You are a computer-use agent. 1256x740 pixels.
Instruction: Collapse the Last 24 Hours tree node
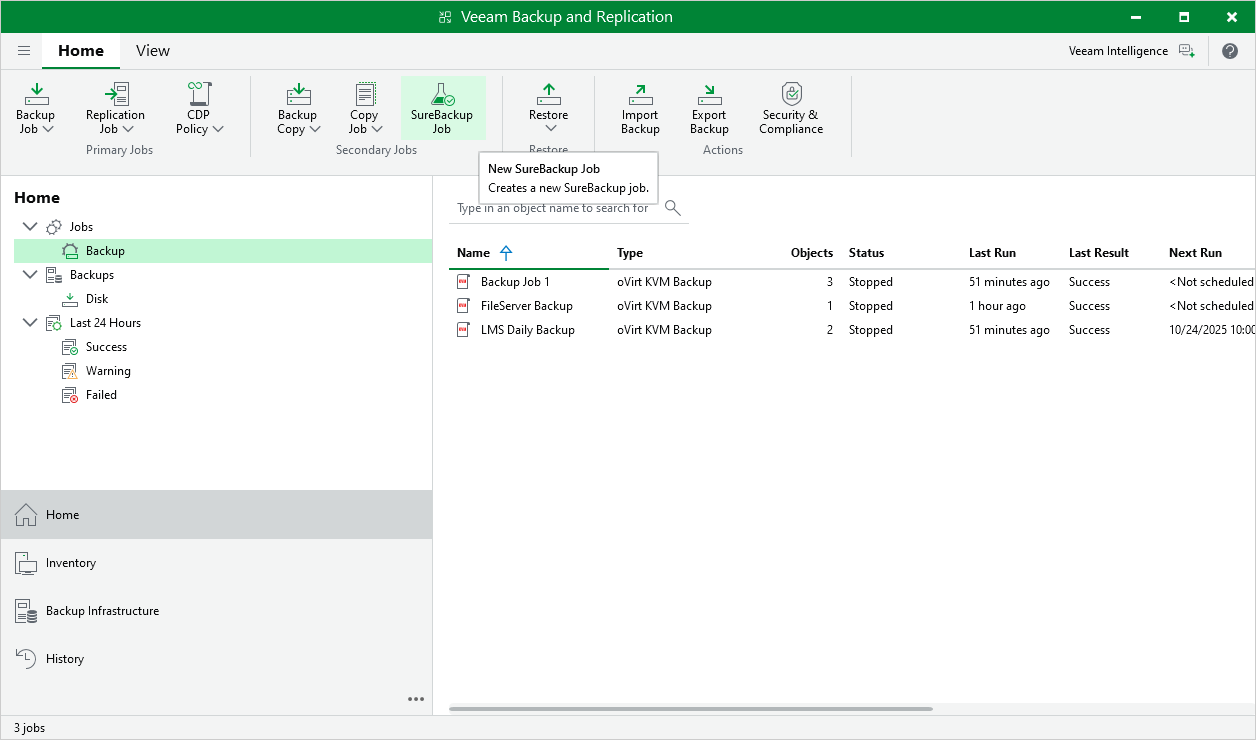pos(29,322)
